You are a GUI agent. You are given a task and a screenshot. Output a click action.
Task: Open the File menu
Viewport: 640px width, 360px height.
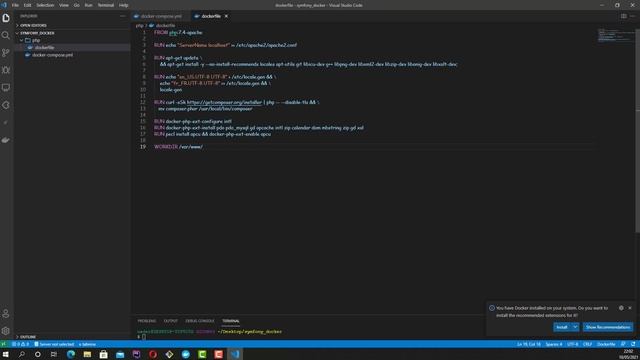(x=15, y=5)
